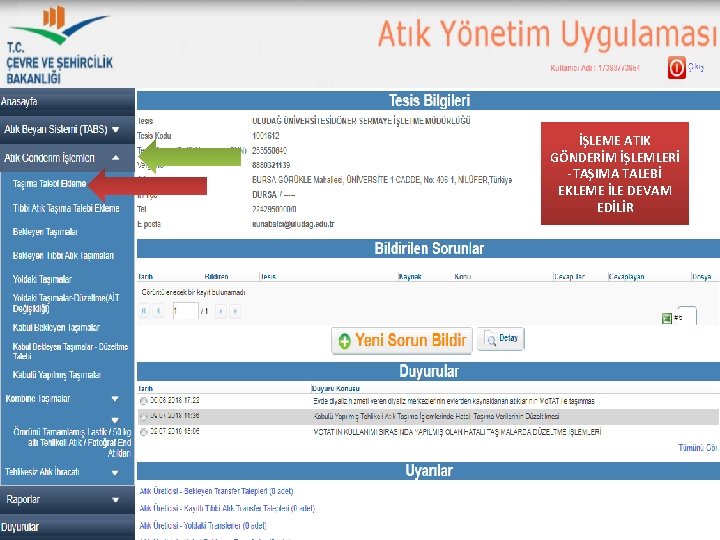Viewport: 720px width, 540px height.
Task: Open Kabul Bekleyen Taşımalar
Action: 56,327
